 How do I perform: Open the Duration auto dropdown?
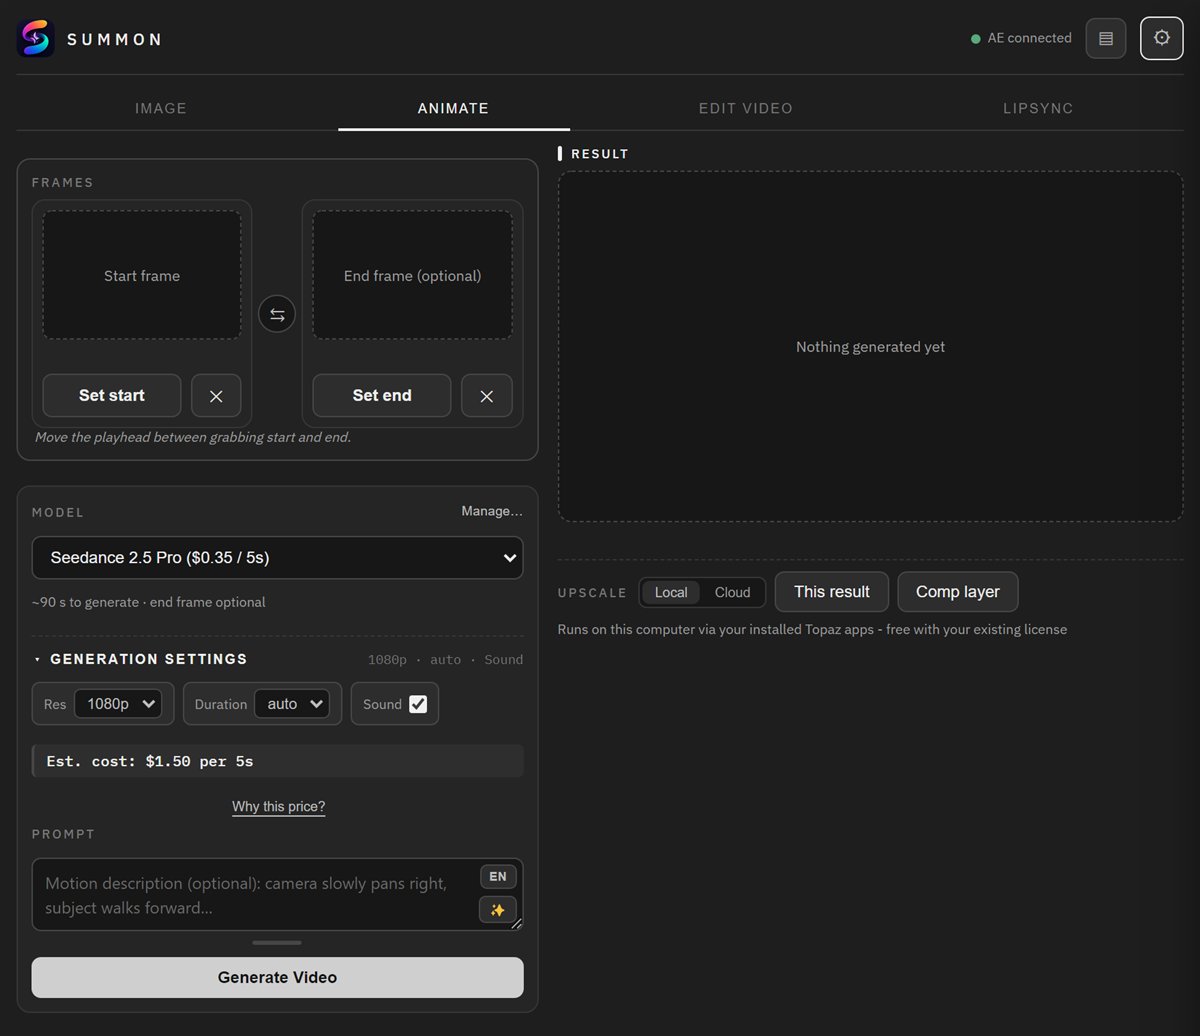pyautogui.click(x=292, y=704)
